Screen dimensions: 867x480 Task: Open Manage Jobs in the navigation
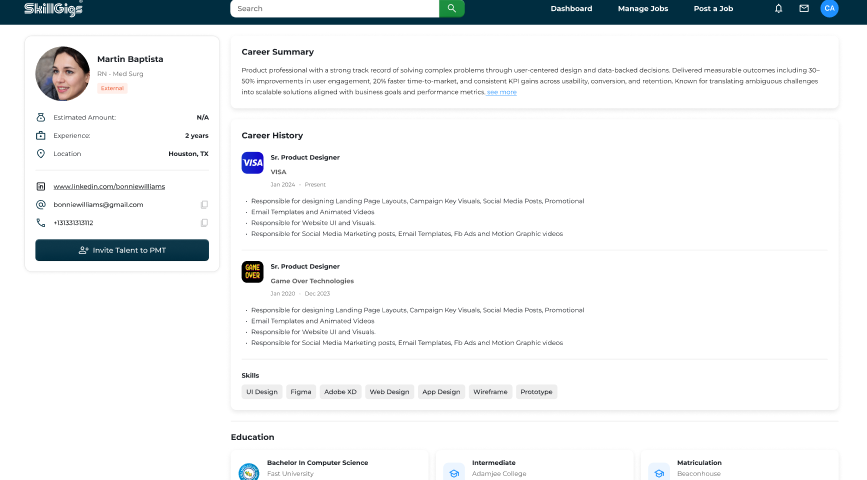point(643,8)
